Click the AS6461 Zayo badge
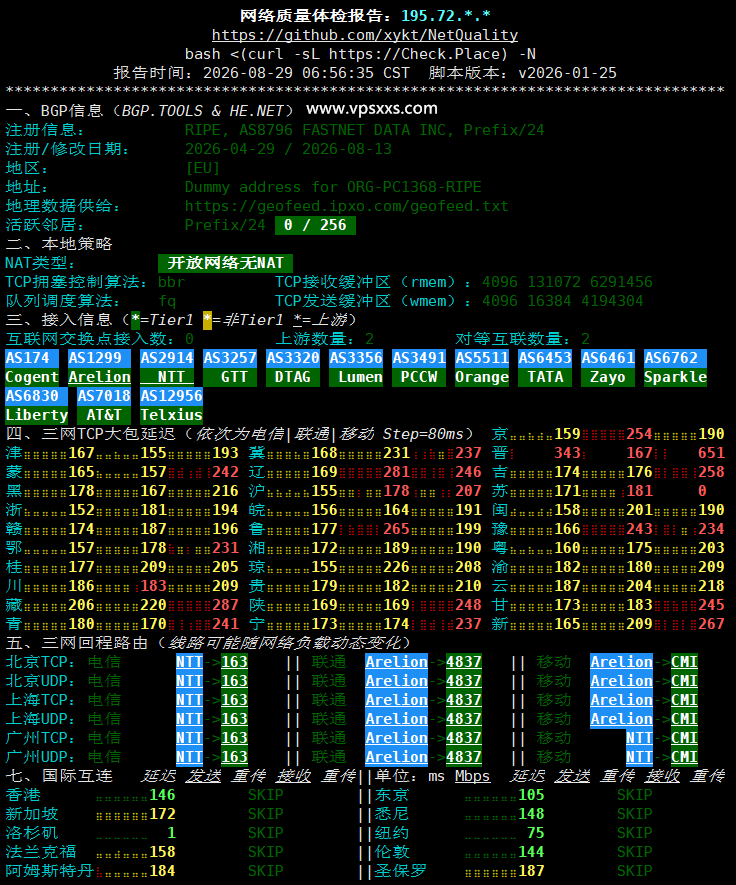736x885 pixels. coord(608,367)
